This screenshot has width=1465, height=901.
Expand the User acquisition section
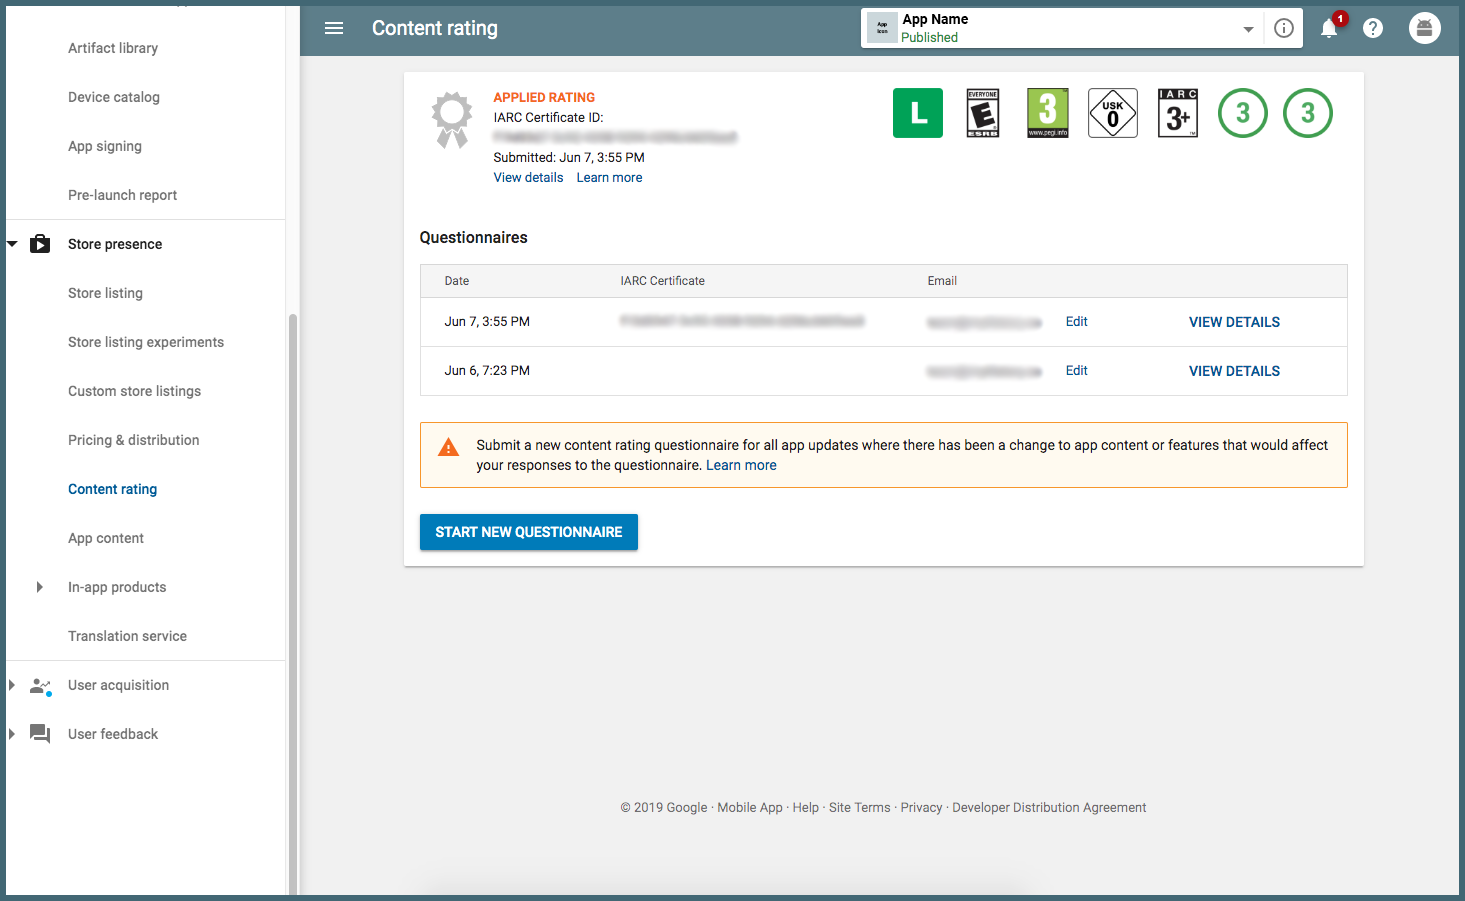click(x=12, y=685)
